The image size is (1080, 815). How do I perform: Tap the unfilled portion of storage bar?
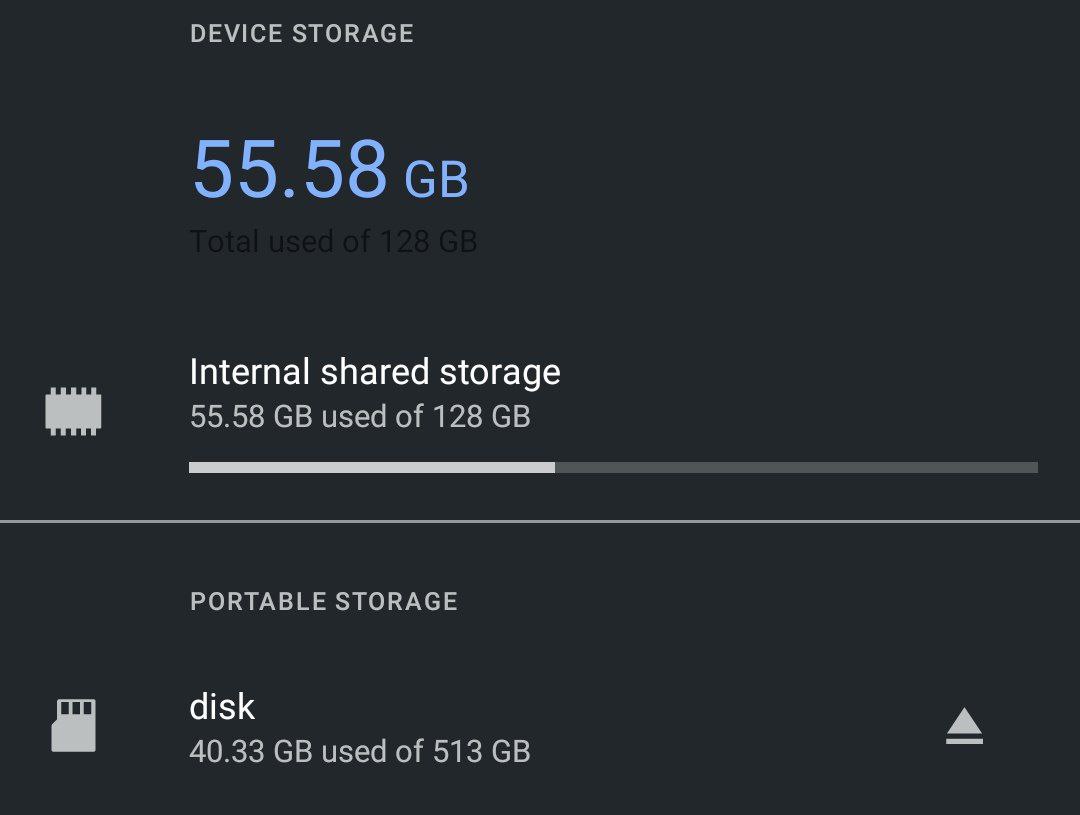(x=796, y=468)
